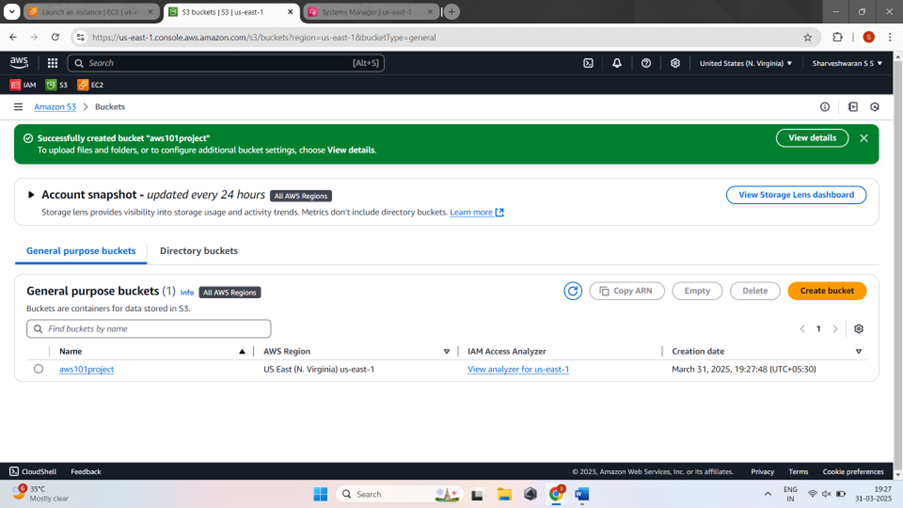
Task: Select the aws101project bucket radio button
Action: (39, 369)
